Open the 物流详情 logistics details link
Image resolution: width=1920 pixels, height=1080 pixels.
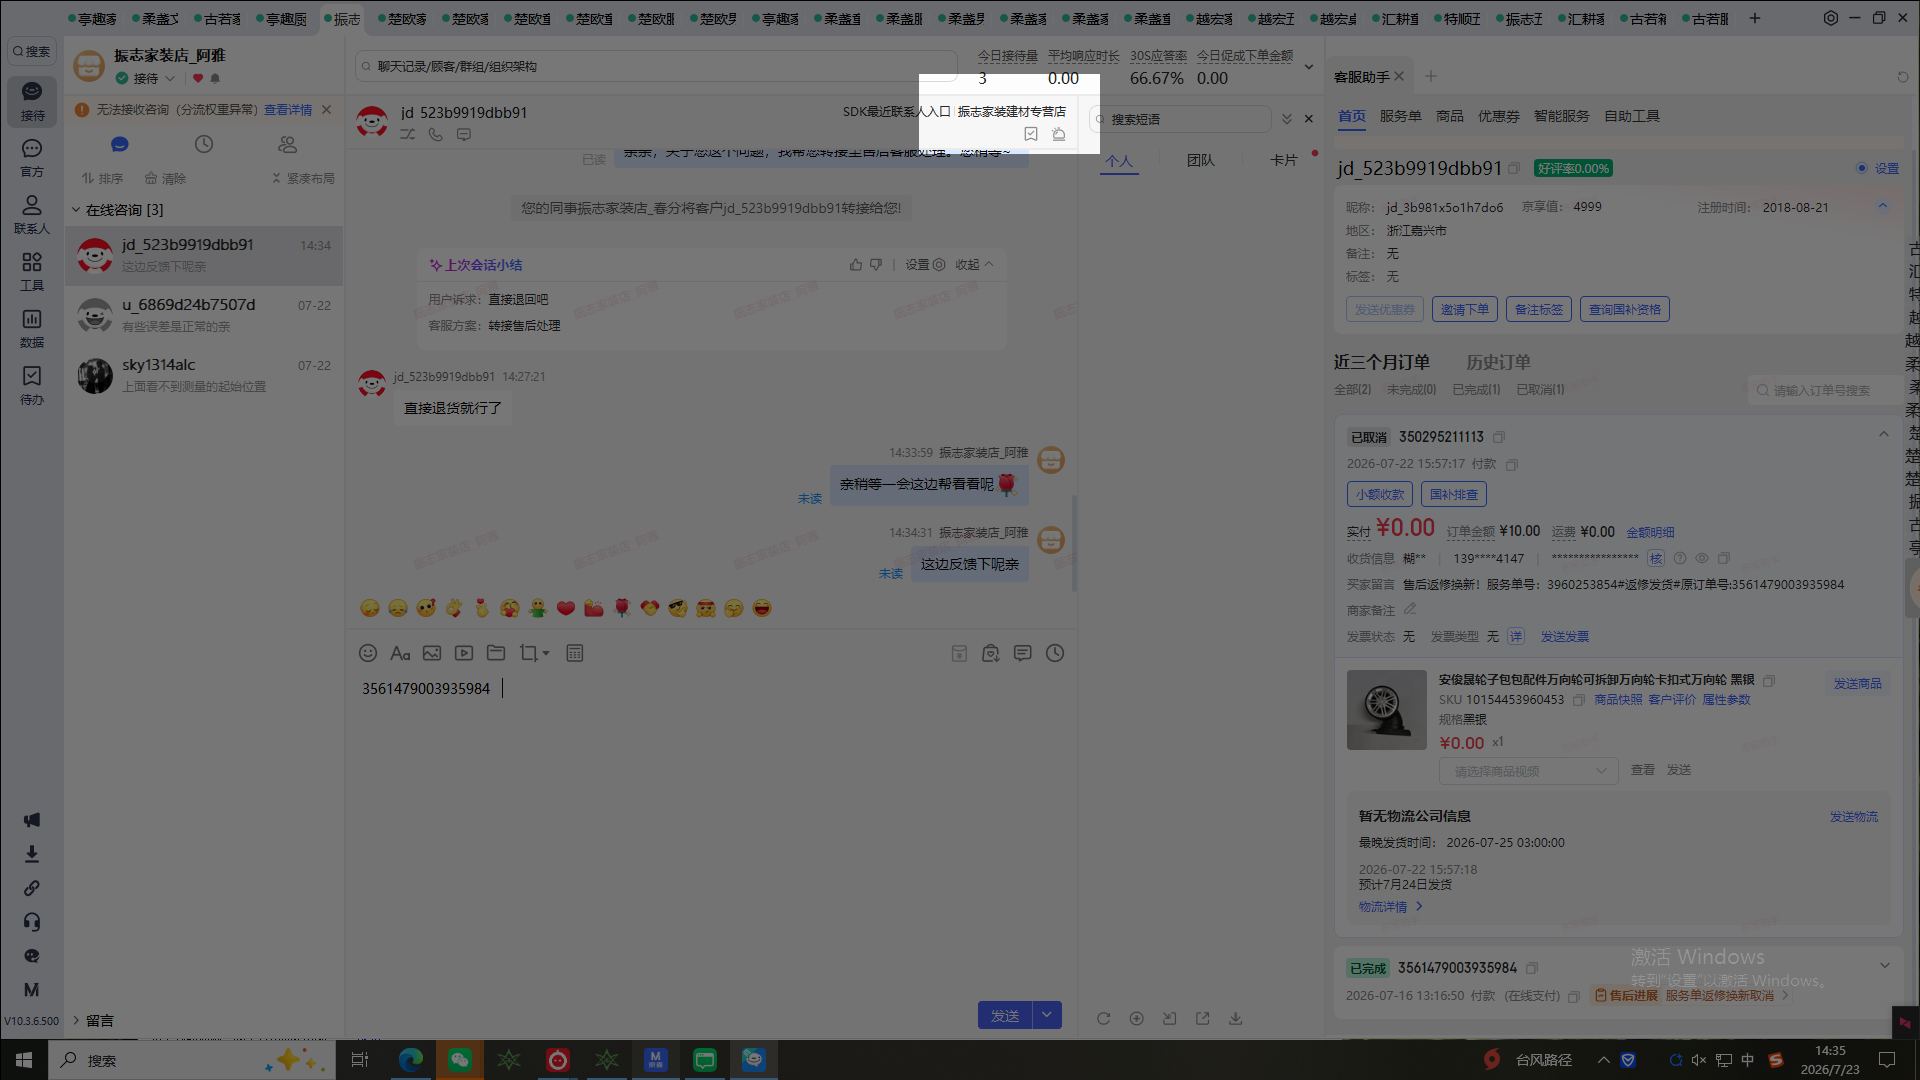click(x=1390, y=907)
